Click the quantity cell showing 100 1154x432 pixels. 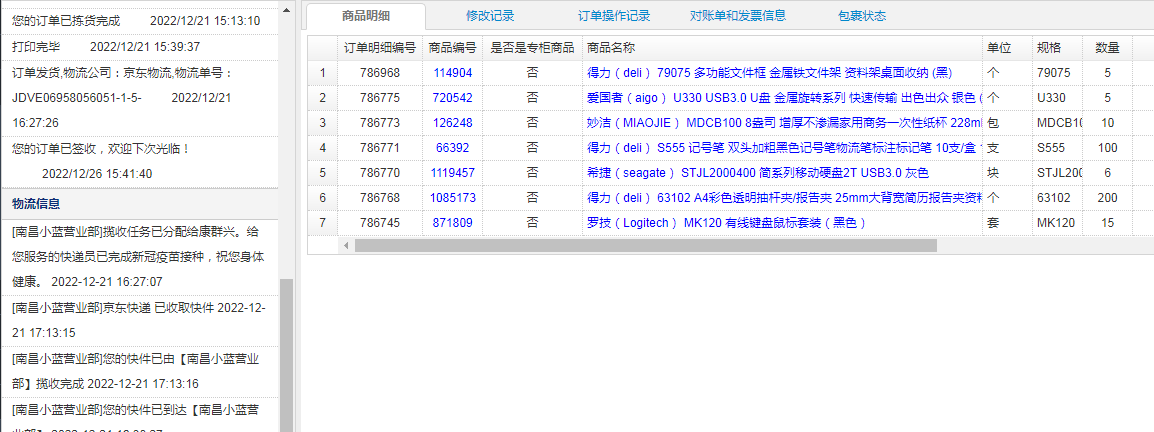(x=1107, y=148)
